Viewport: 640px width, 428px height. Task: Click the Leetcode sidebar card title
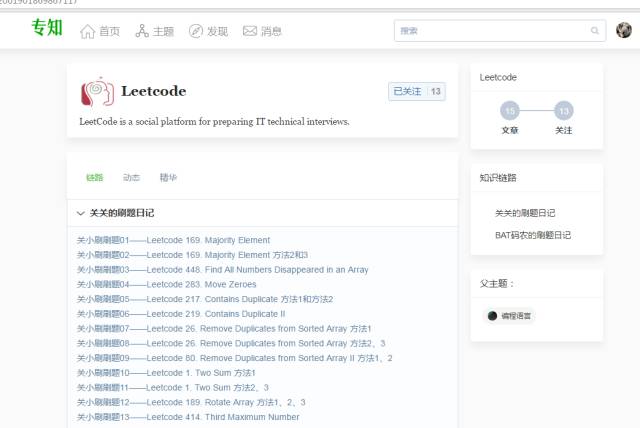point(498,77)
